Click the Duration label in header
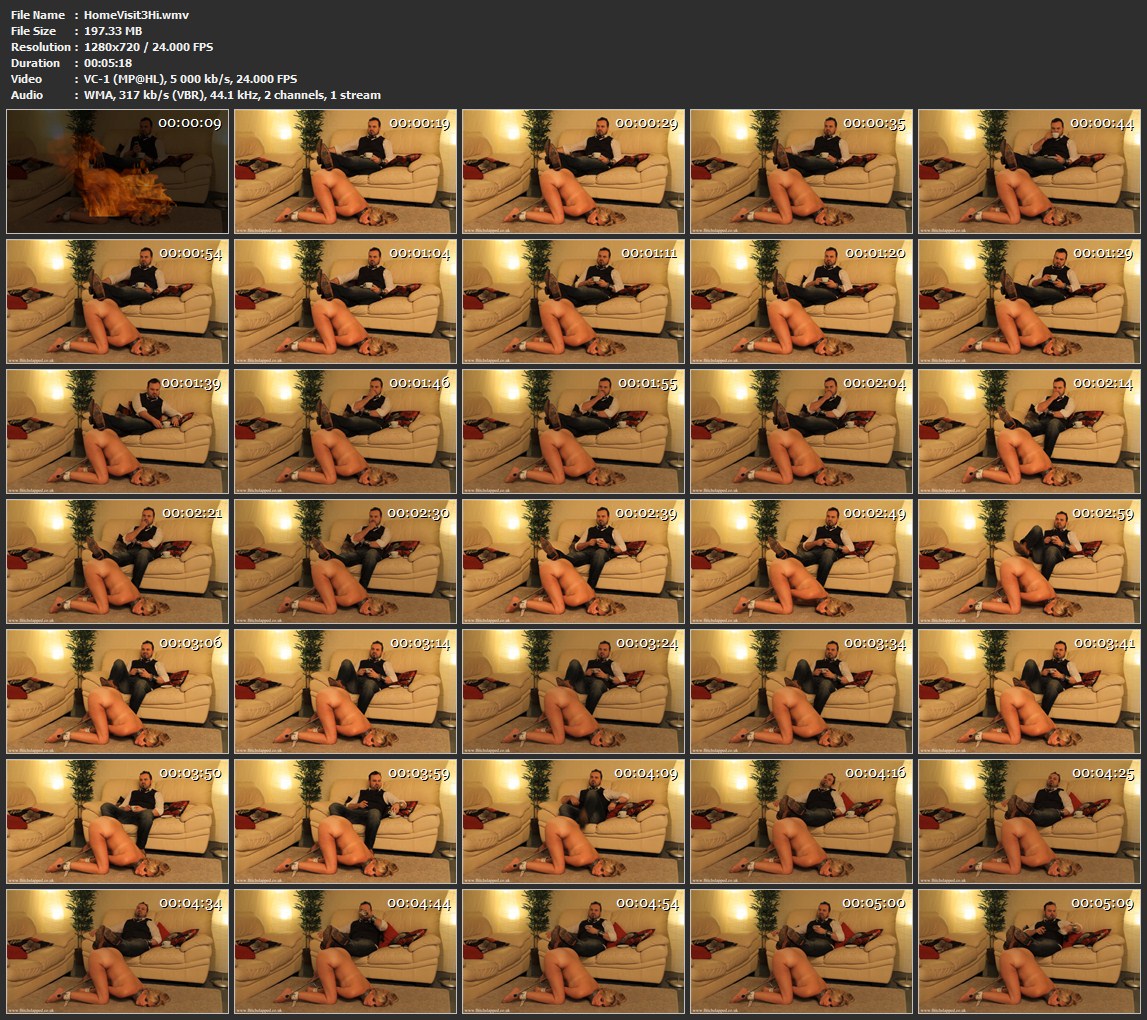Image resolution: width=1147 pixels, height=1020 pixels. [x=35, y=63]
